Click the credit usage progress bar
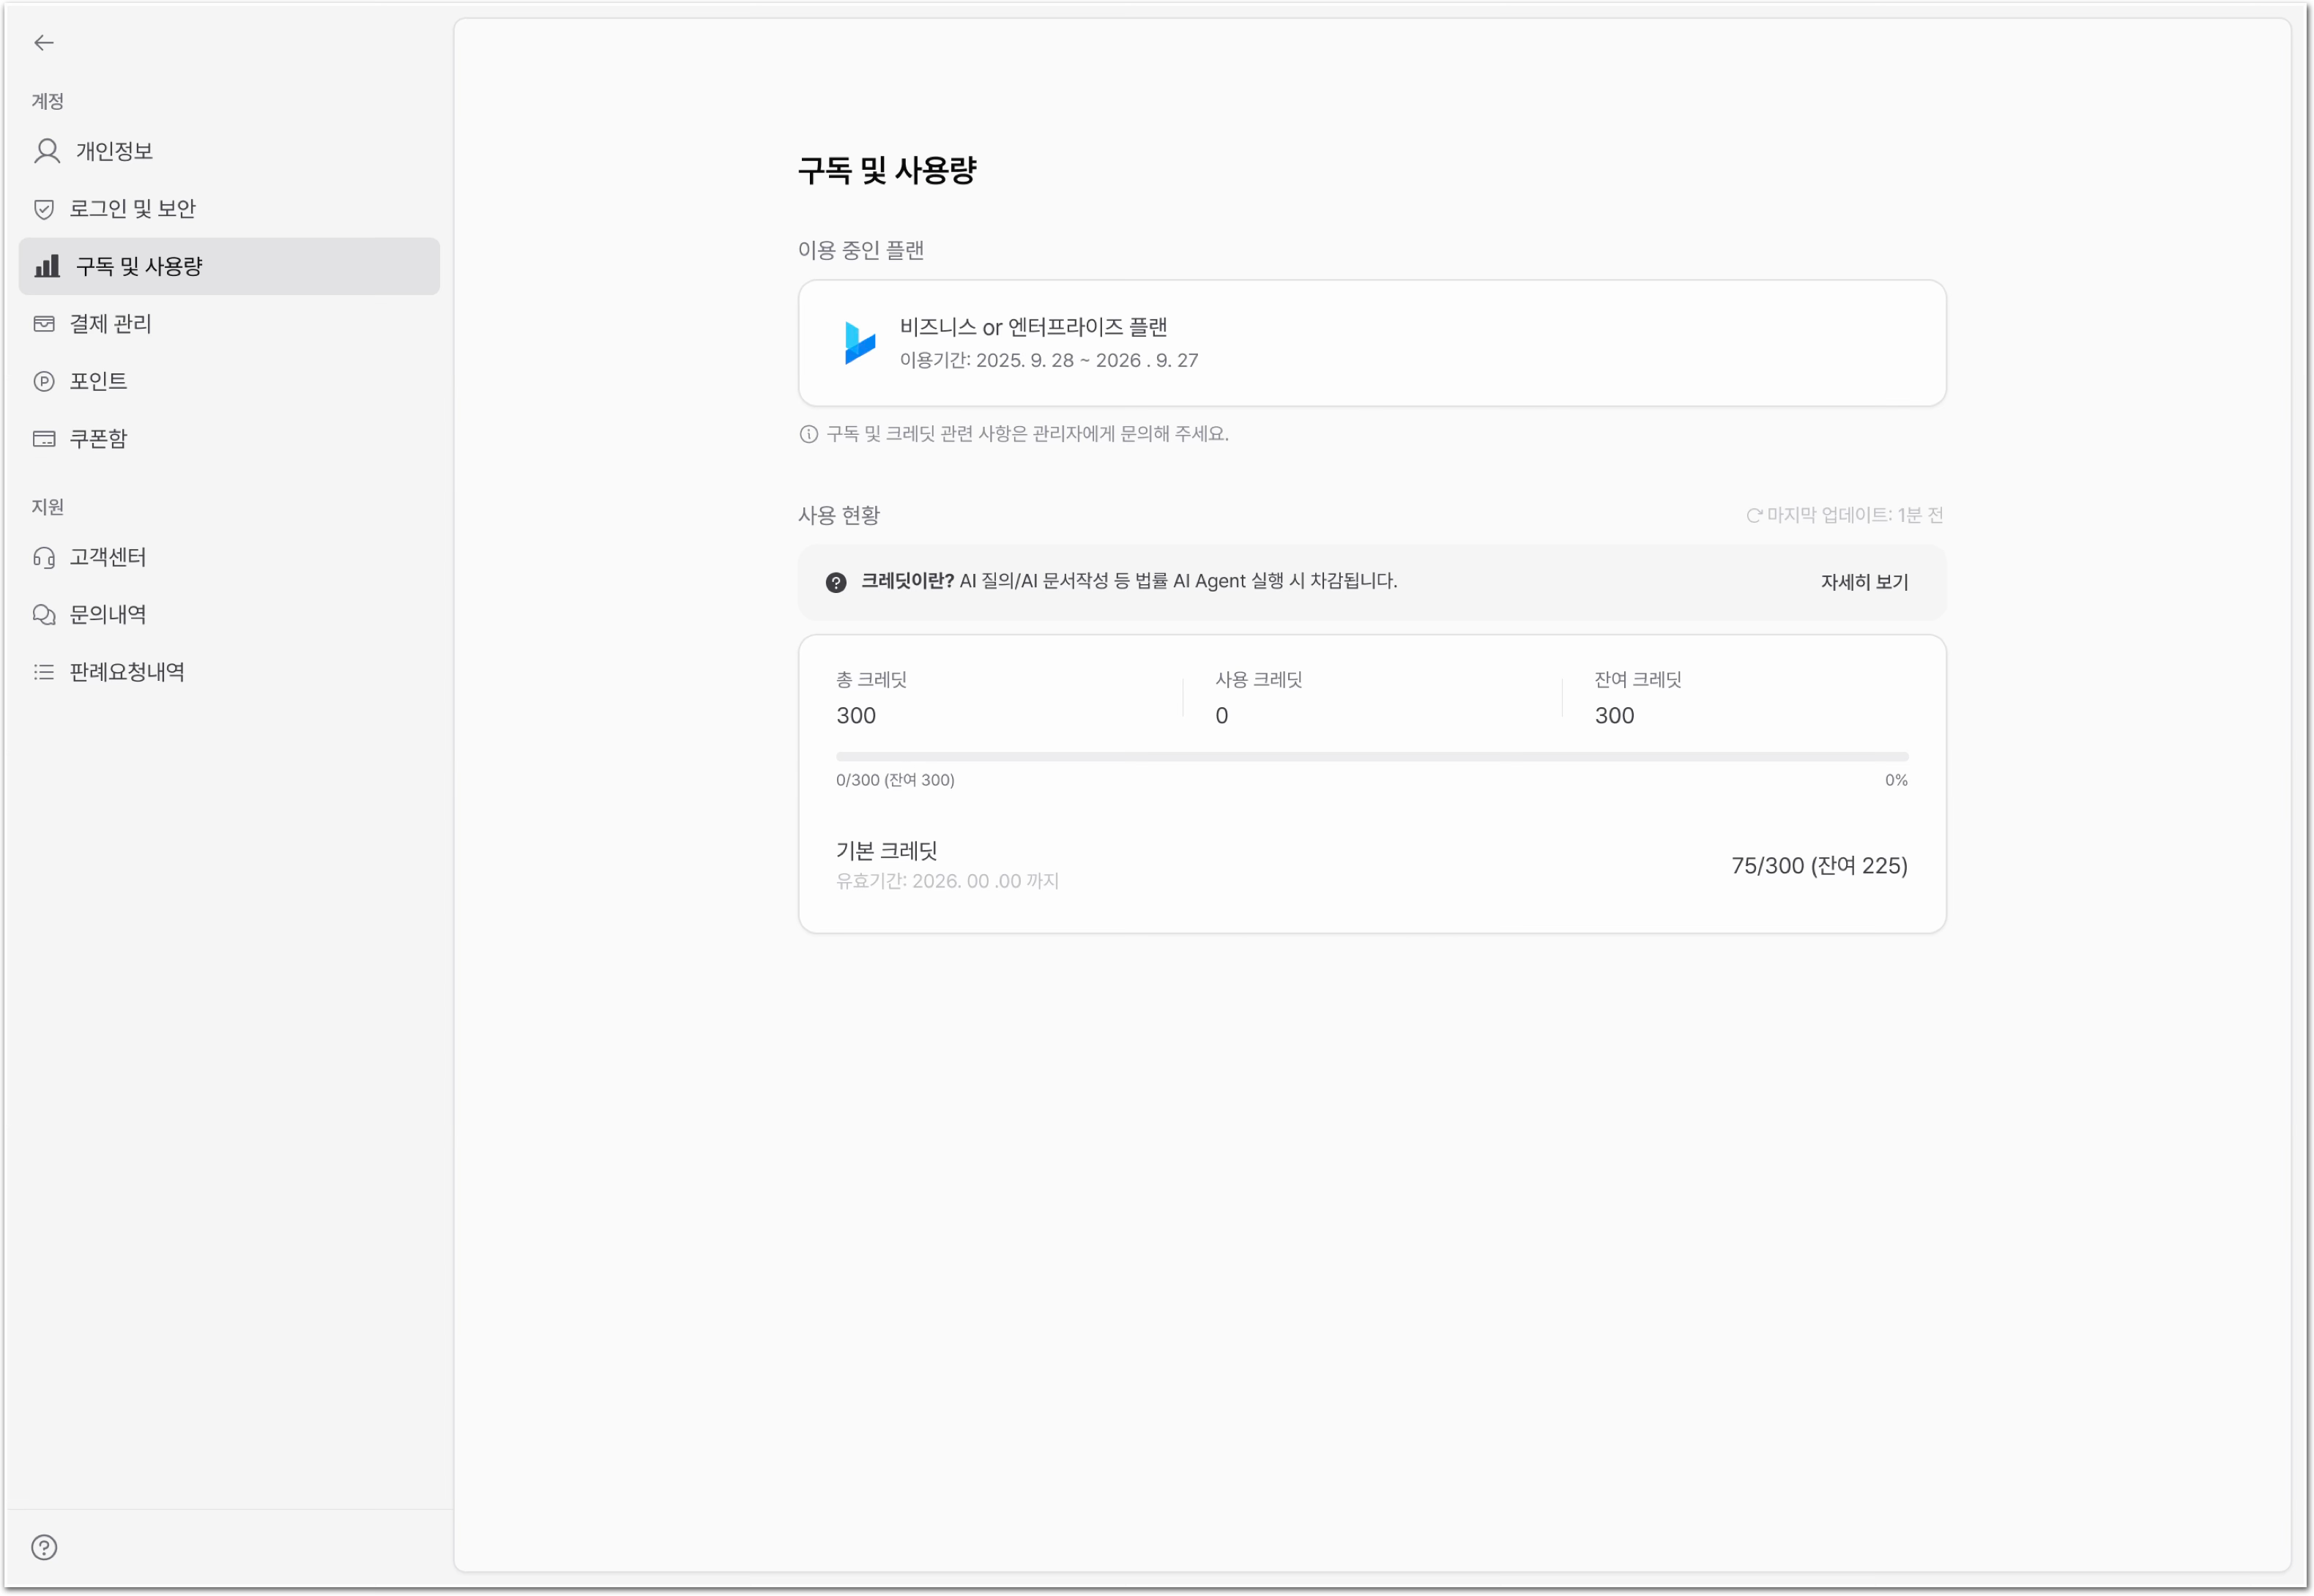 point(1372,757)
